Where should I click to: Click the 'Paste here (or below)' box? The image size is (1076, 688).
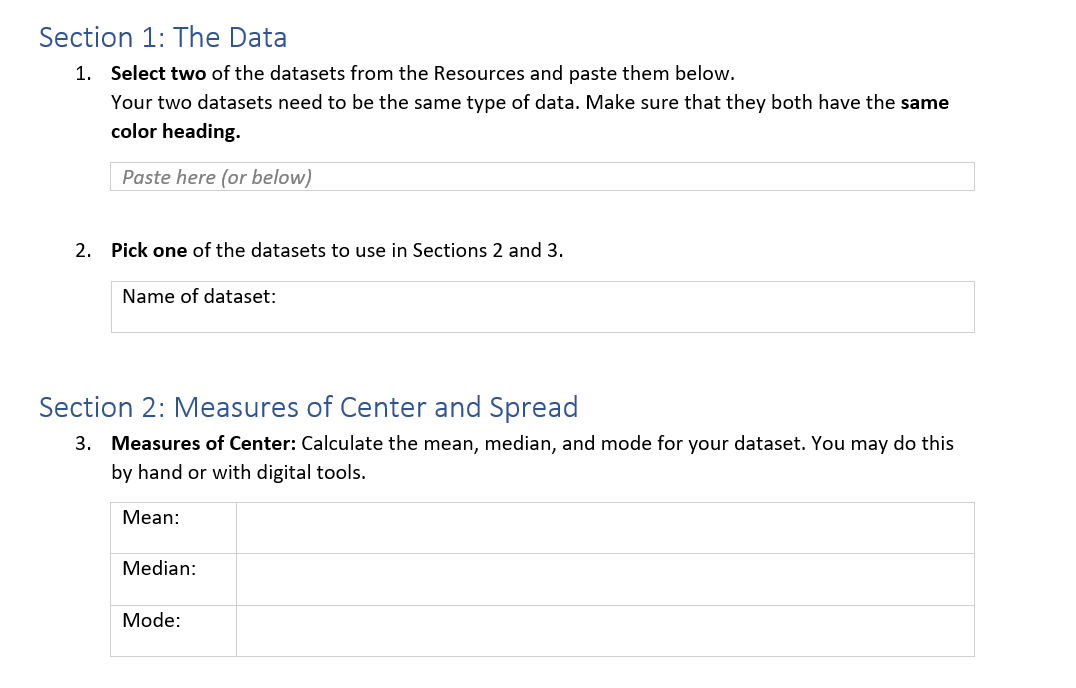542,177
